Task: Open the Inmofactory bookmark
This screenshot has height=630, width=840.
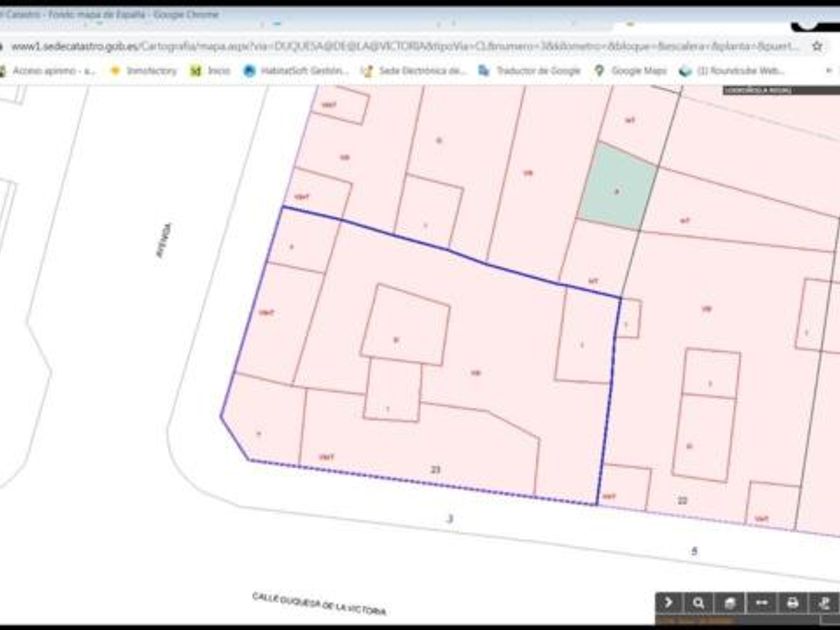Action: (x=144, y=71)
